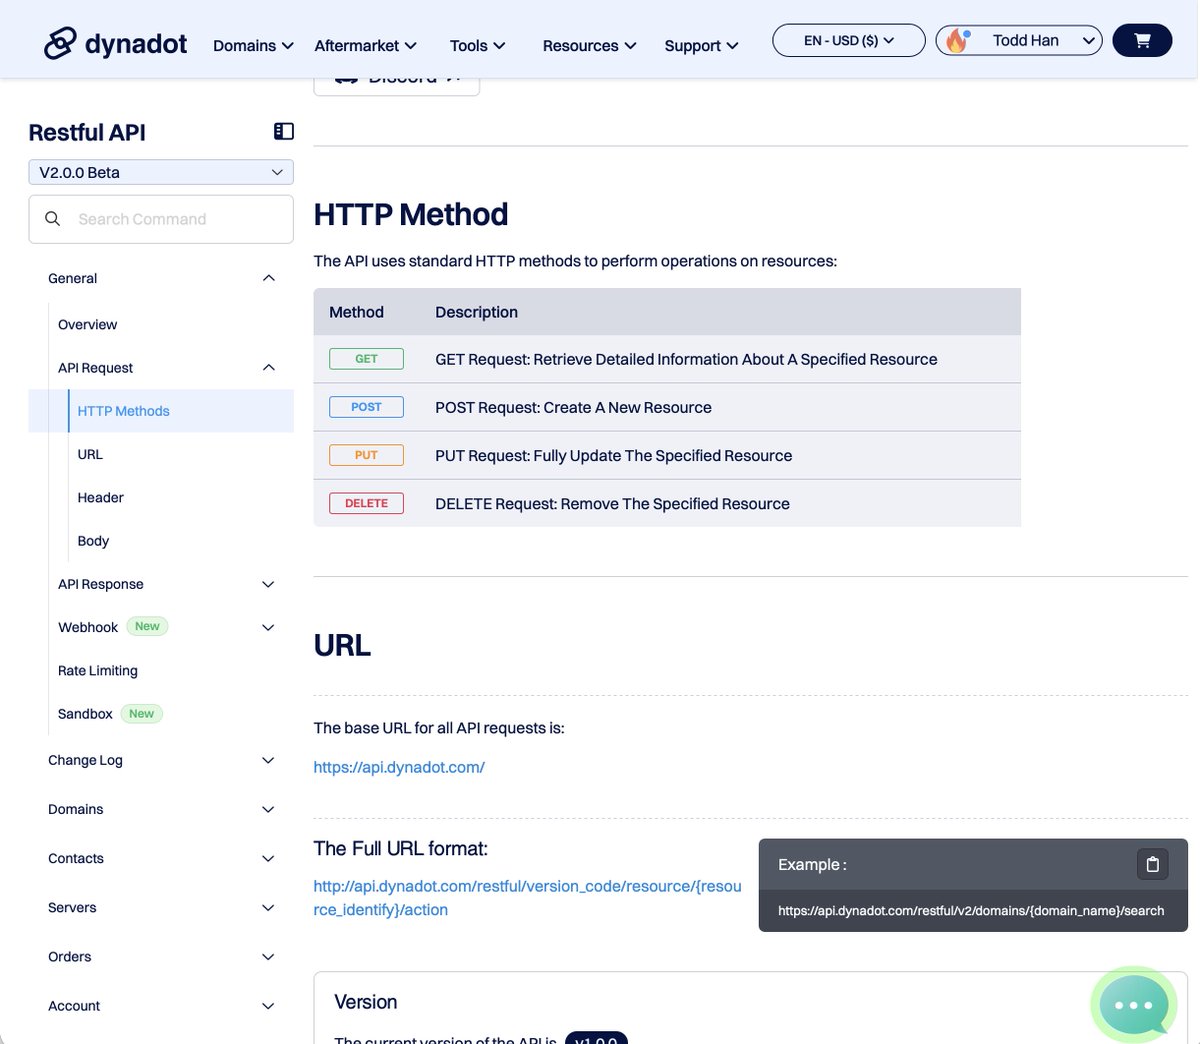
Task: Collapse the General section
Action: (x=268, y=278)
